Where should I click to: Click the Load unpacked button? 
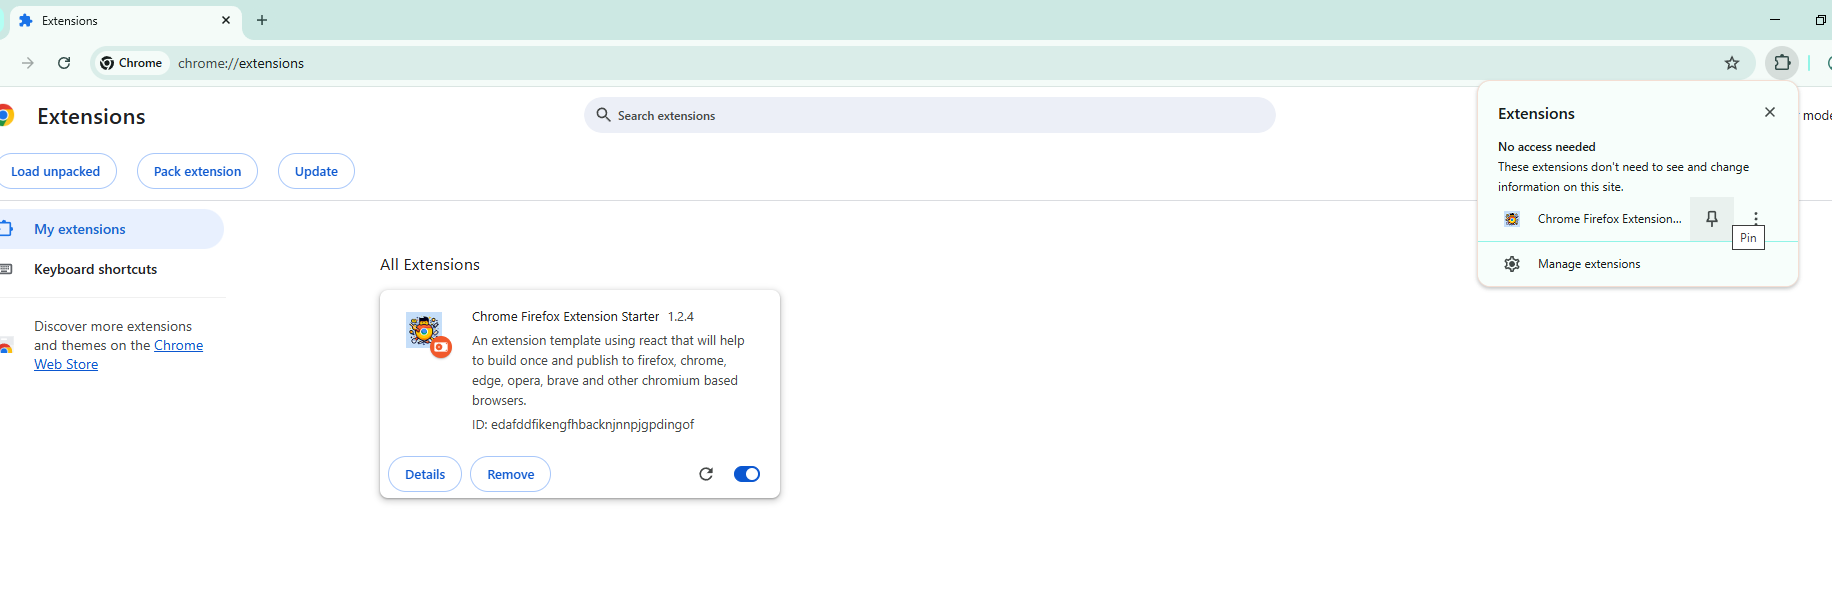point(56,171)
